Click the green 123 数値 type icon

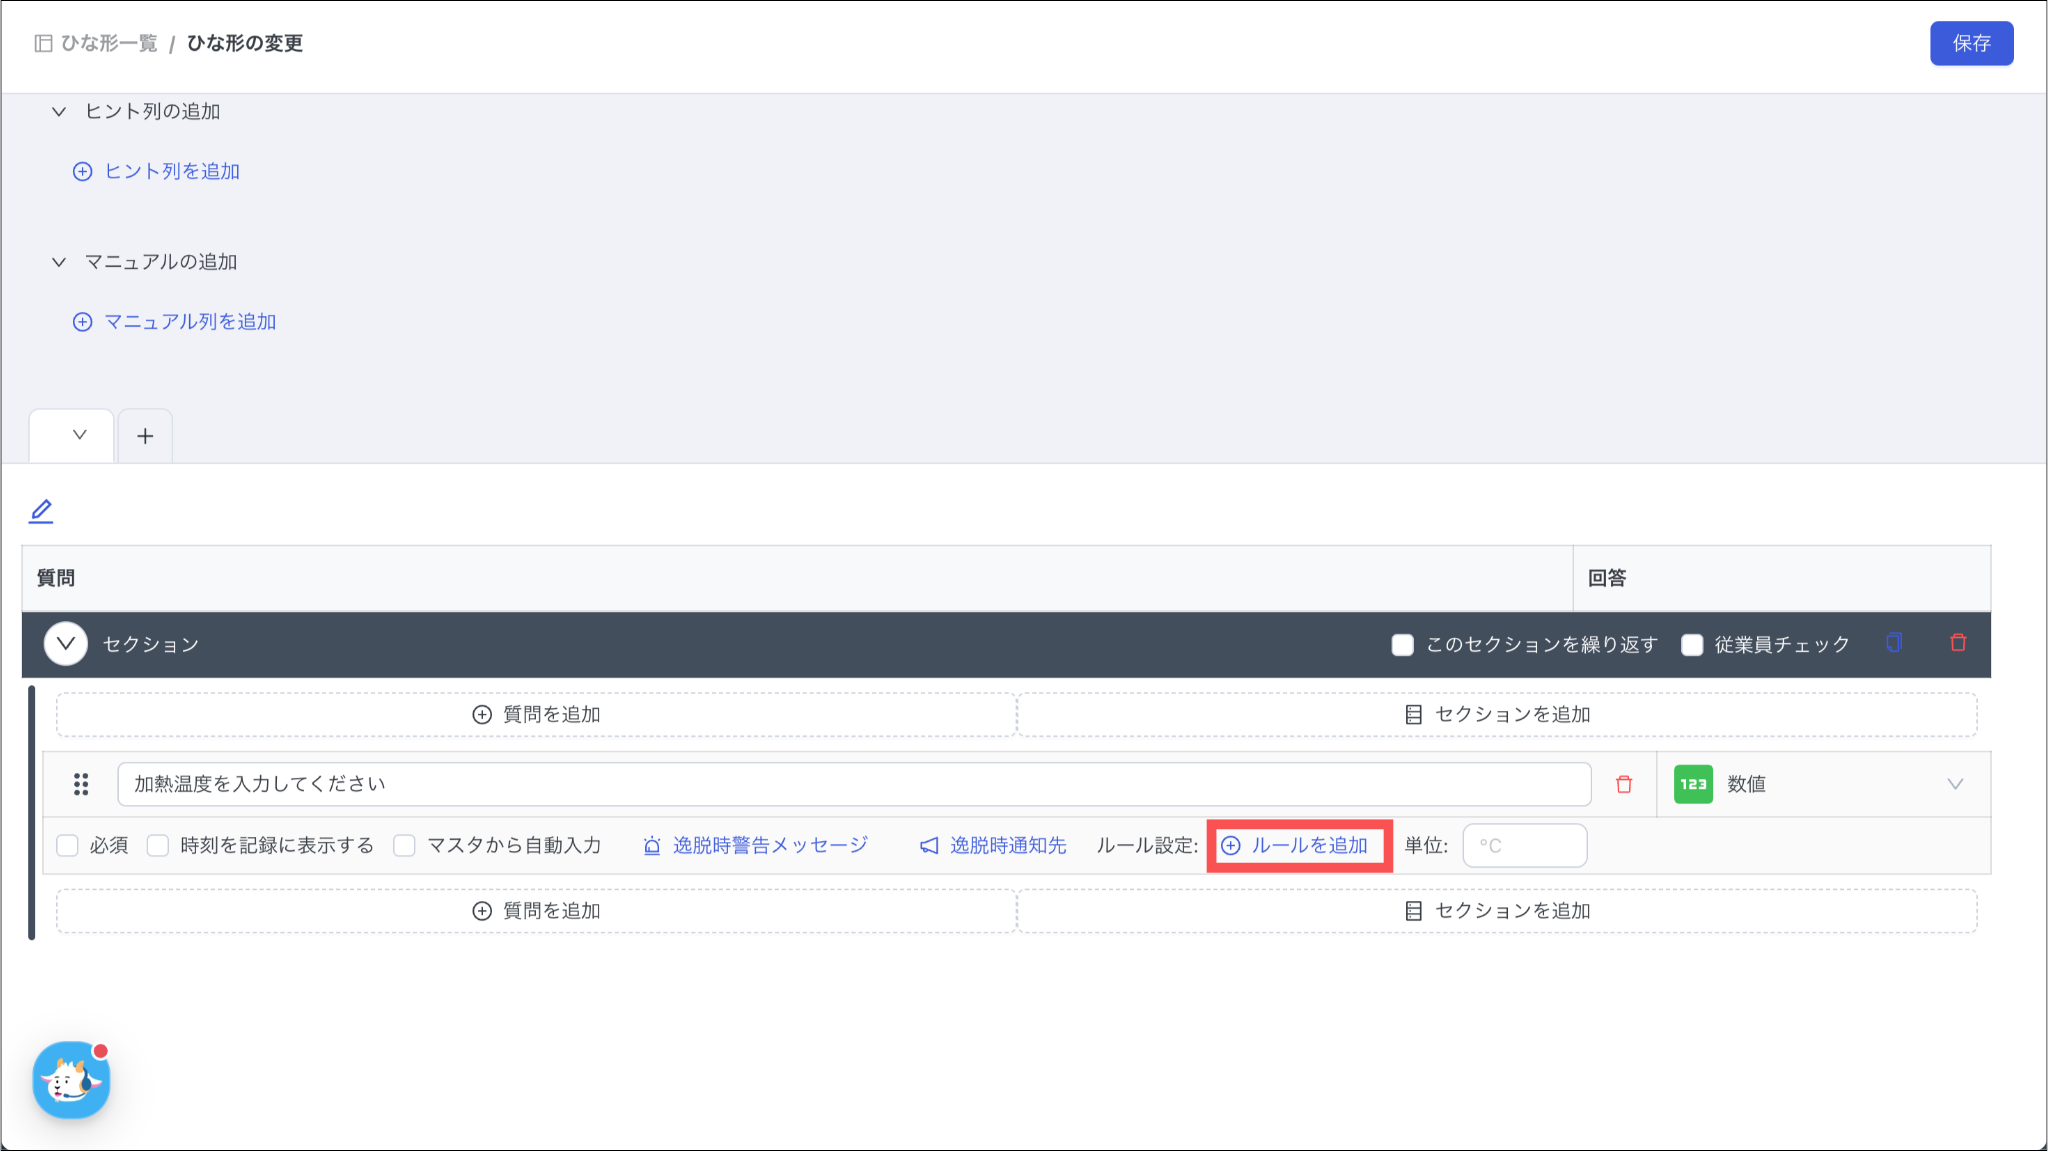(x=1693, y=785)
